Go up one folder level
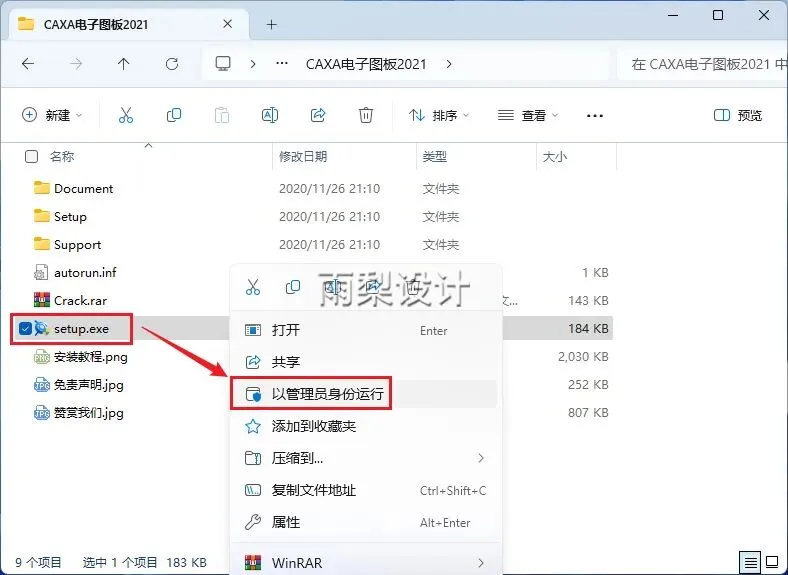 coord(124,64)
